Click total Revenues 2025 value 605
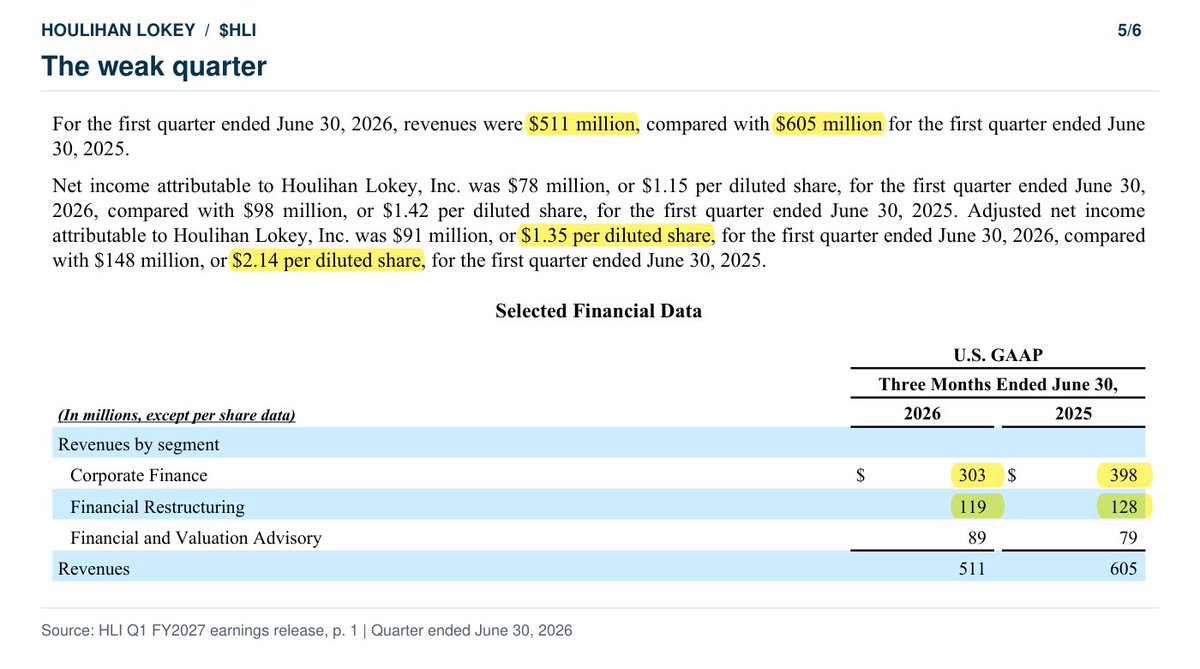The image size is (1200, 669). pos(1123,569)
